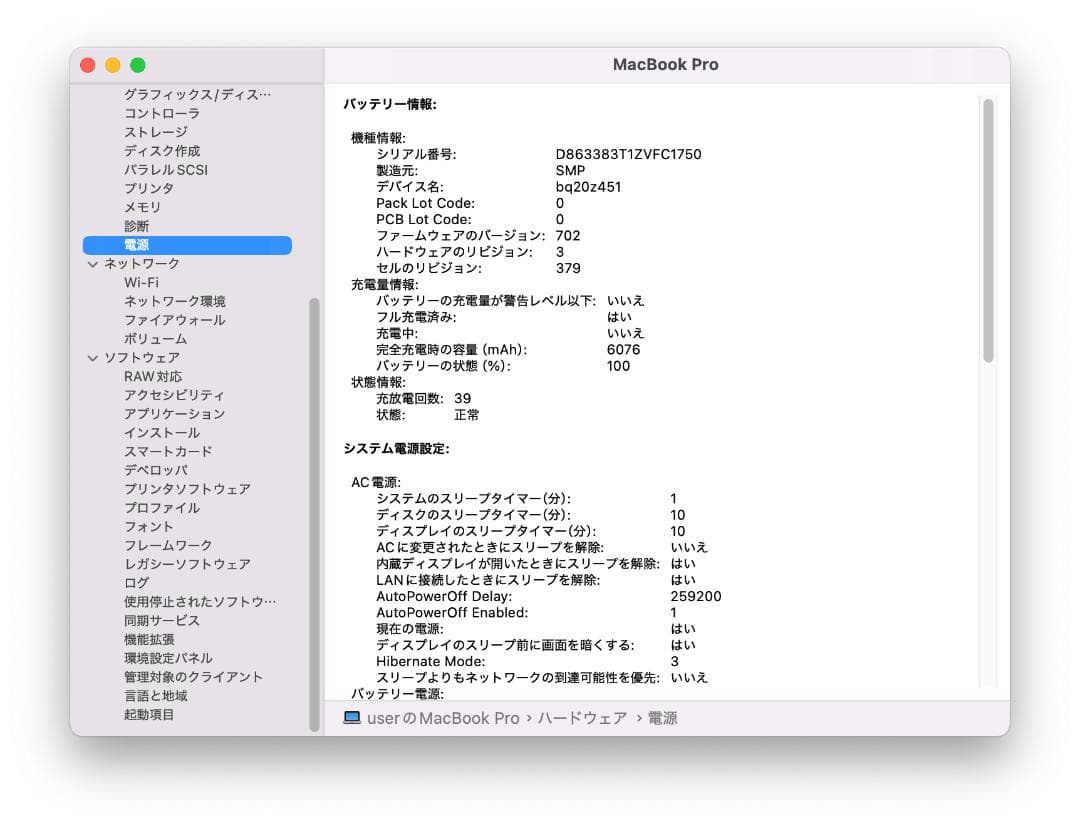The height and width of the screenshot is (829, 1080).
Task: Select プリンタ in sidebar
Action: point(149,188)
